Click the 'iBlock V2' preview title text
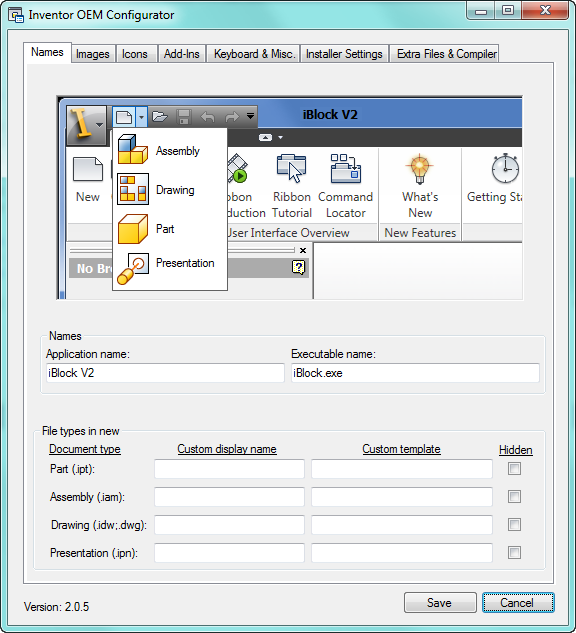 pos(330,115)
